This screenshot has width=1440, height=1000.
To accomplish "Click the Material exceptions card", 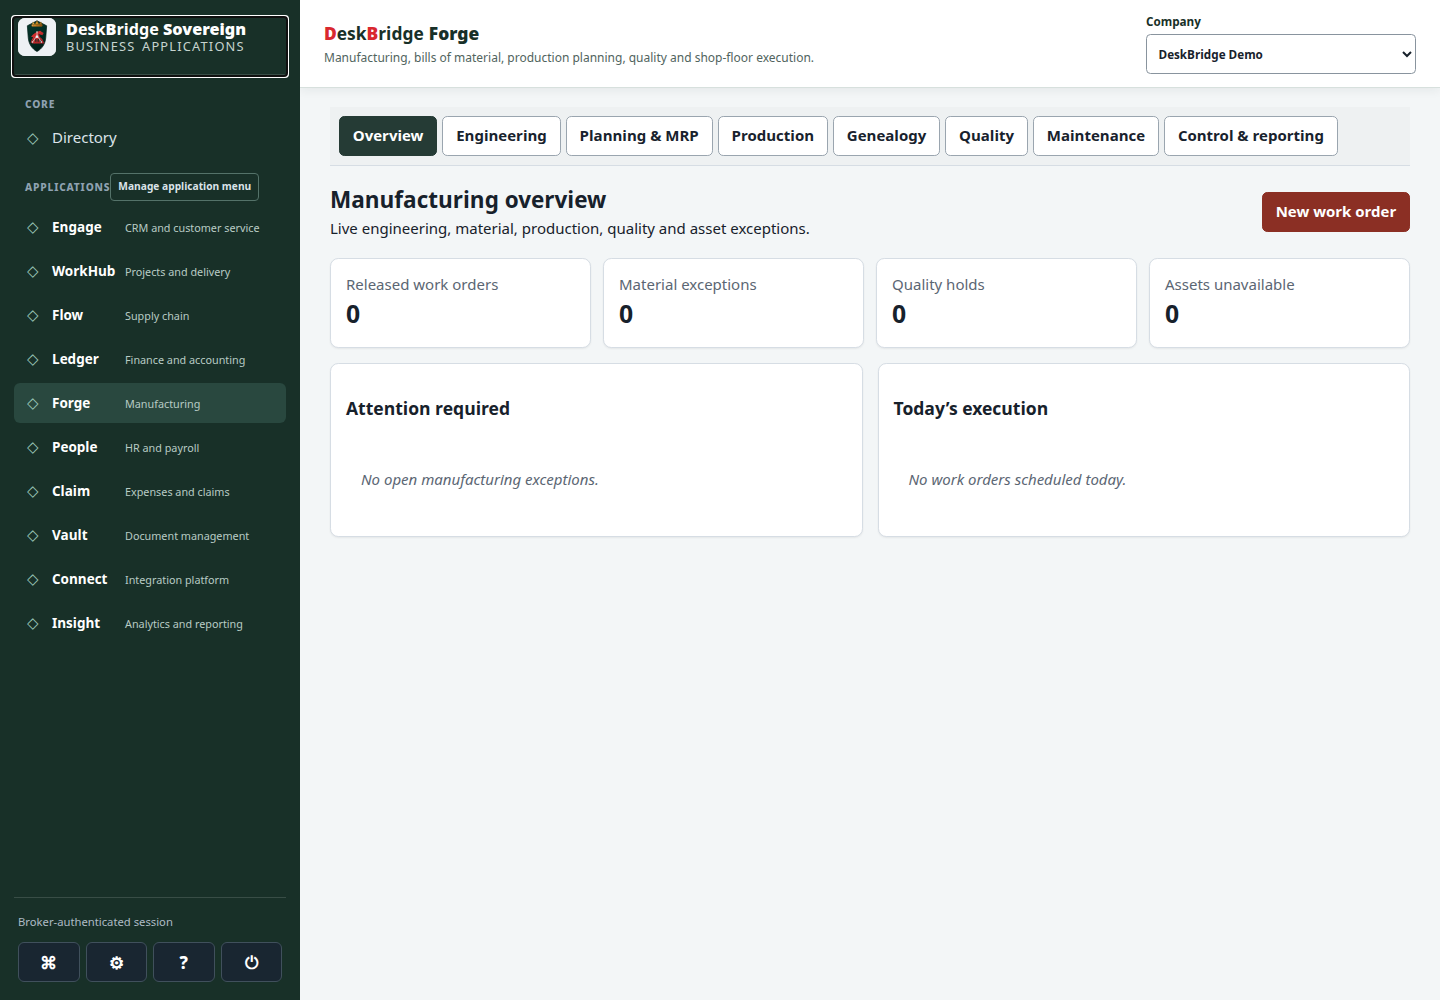I will click(733, 303).
